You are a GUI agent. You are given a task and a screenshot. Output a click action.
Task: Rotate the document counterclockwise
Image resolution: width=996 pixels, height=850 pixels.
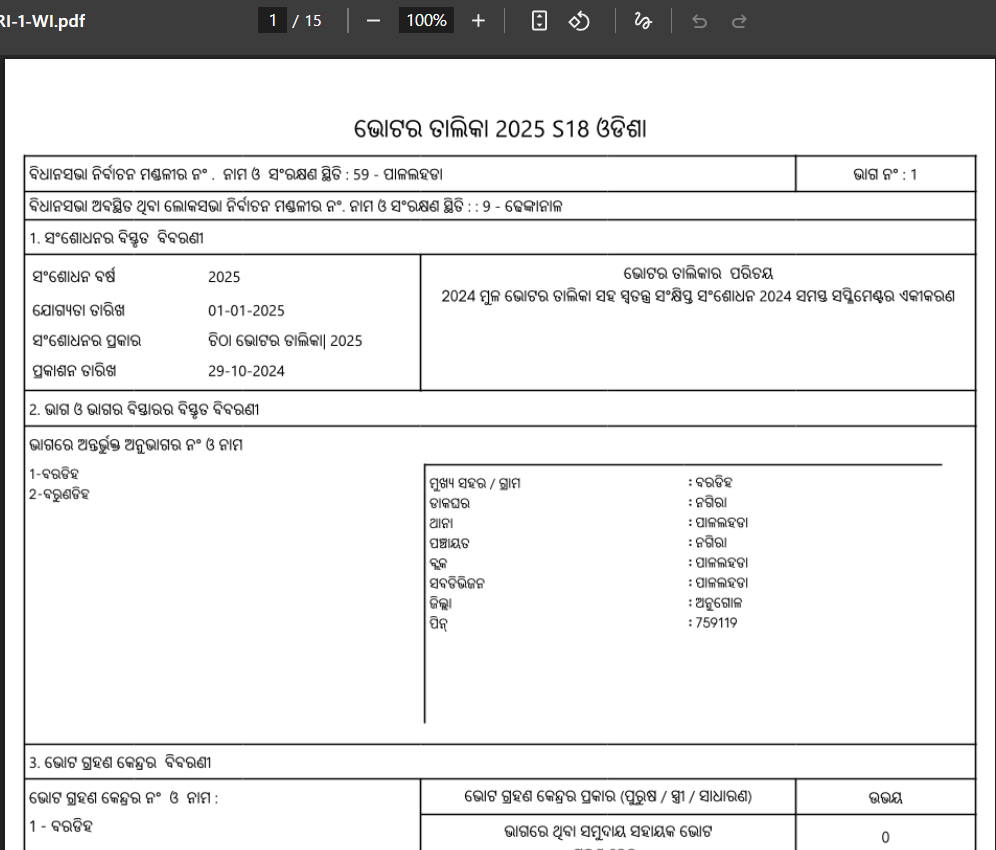pos(579,21)
